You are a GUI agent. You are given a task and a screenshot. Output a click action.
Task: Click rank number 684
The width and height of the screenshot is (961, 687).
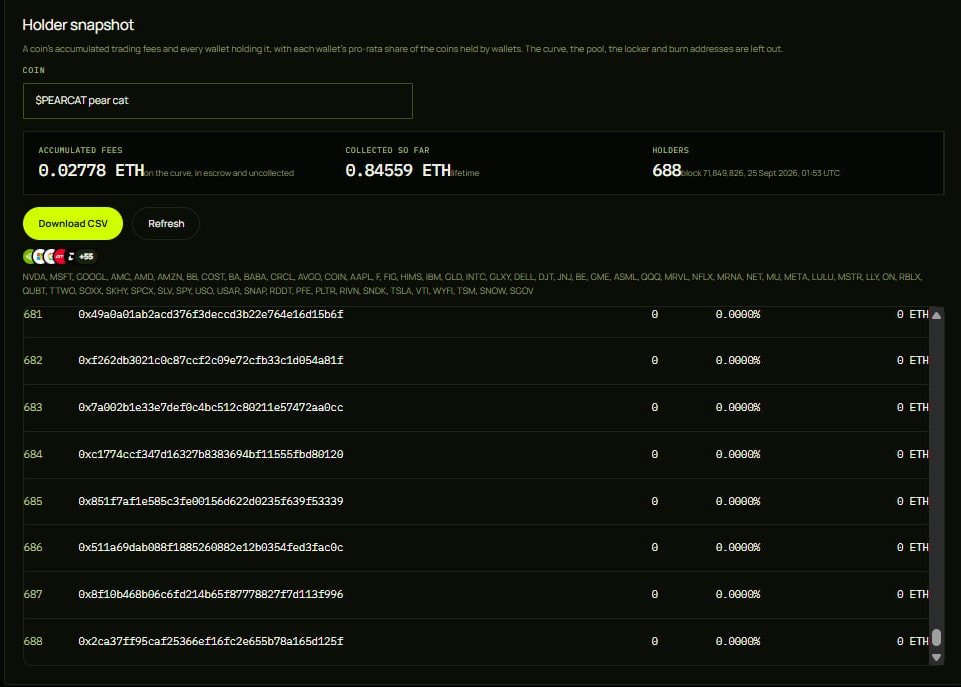33,454
